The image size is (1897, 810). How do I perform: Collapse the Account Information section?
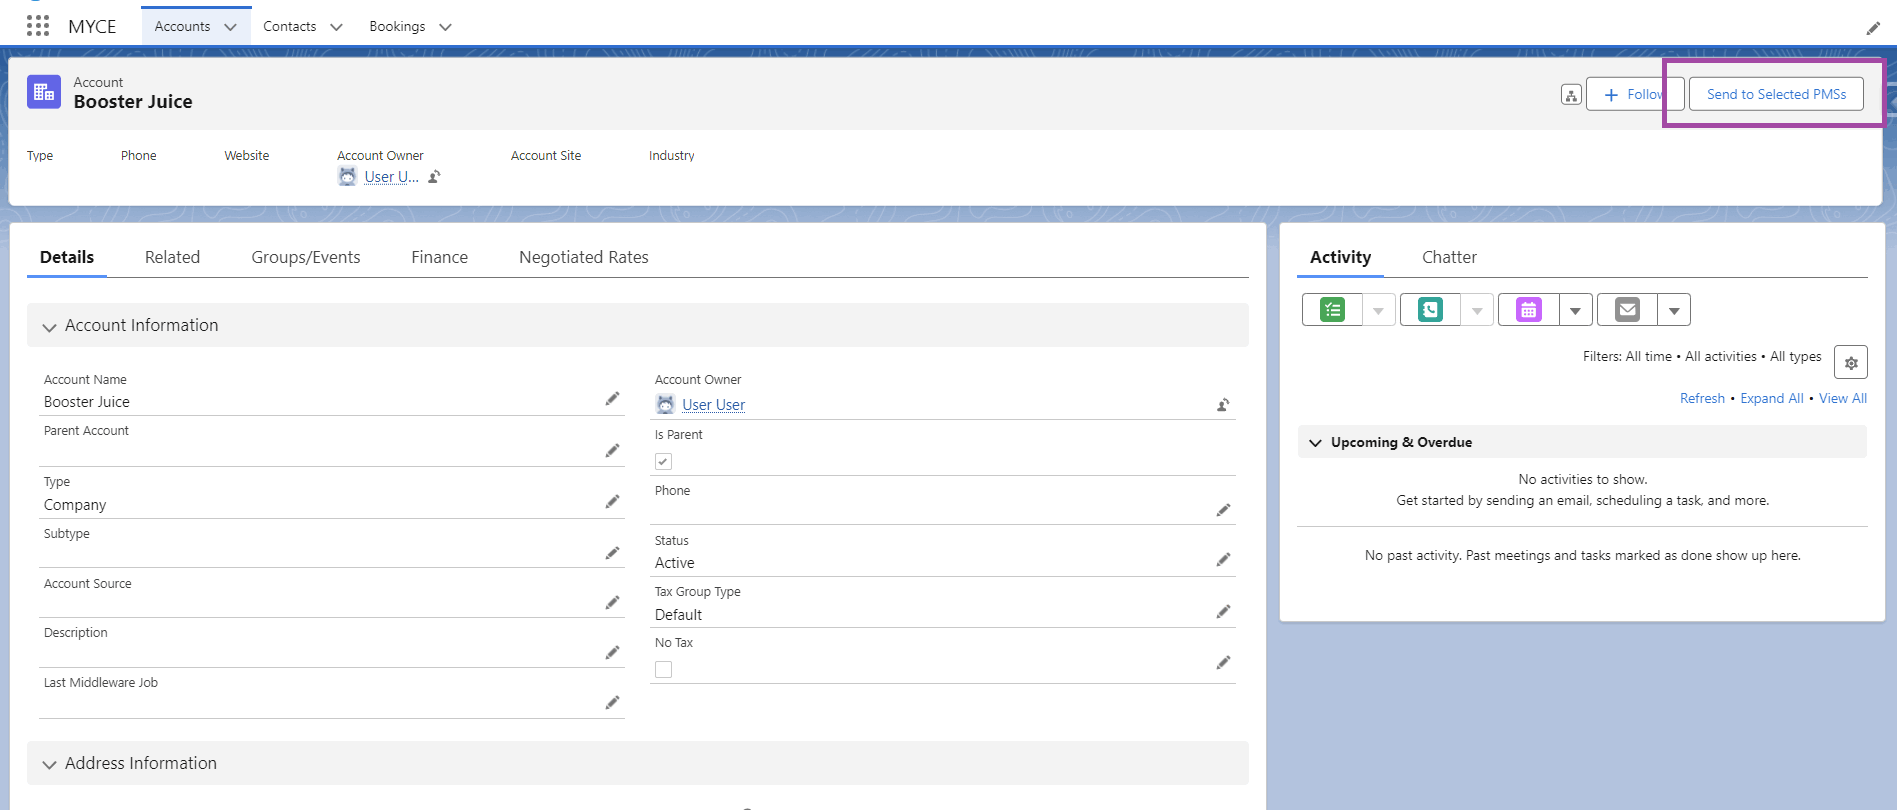click(x=49, y=327)
